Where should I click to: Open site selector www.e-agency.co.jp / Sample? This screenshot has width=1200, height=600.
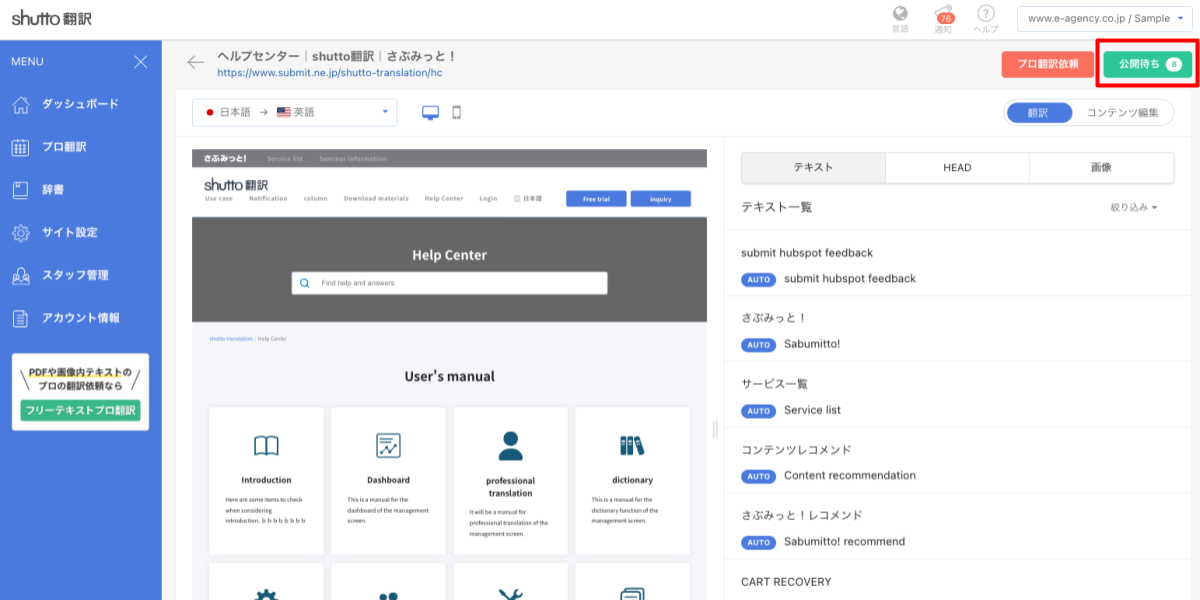pyautogui.click(x=1104, y=18)
